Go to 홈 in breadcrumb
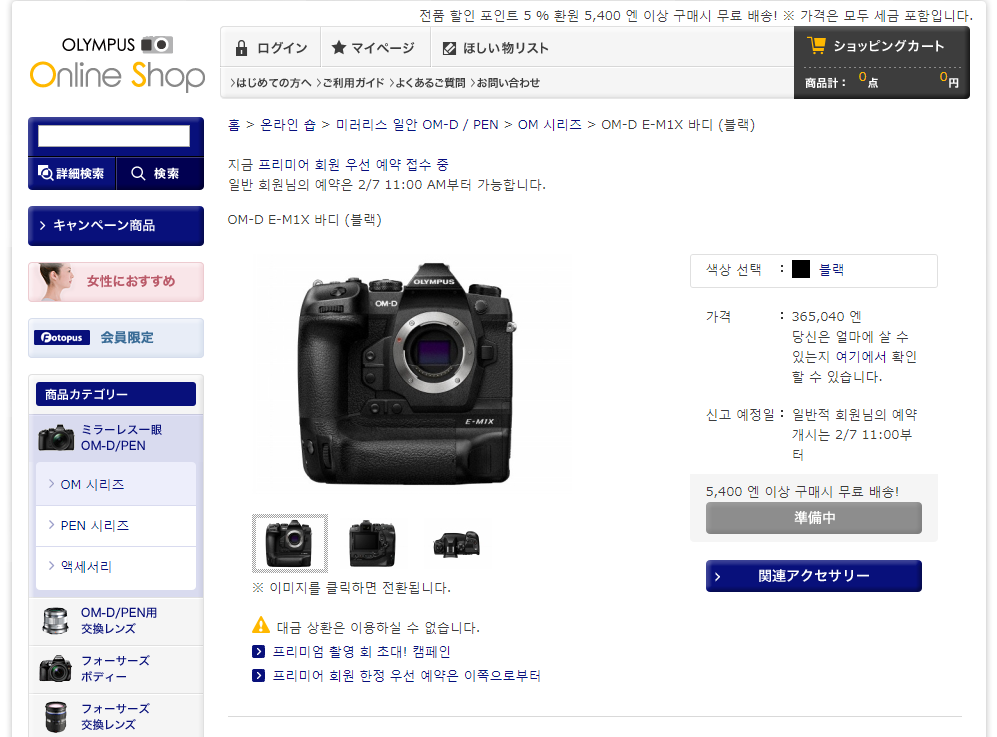997x737 pixels. point(234,125)
